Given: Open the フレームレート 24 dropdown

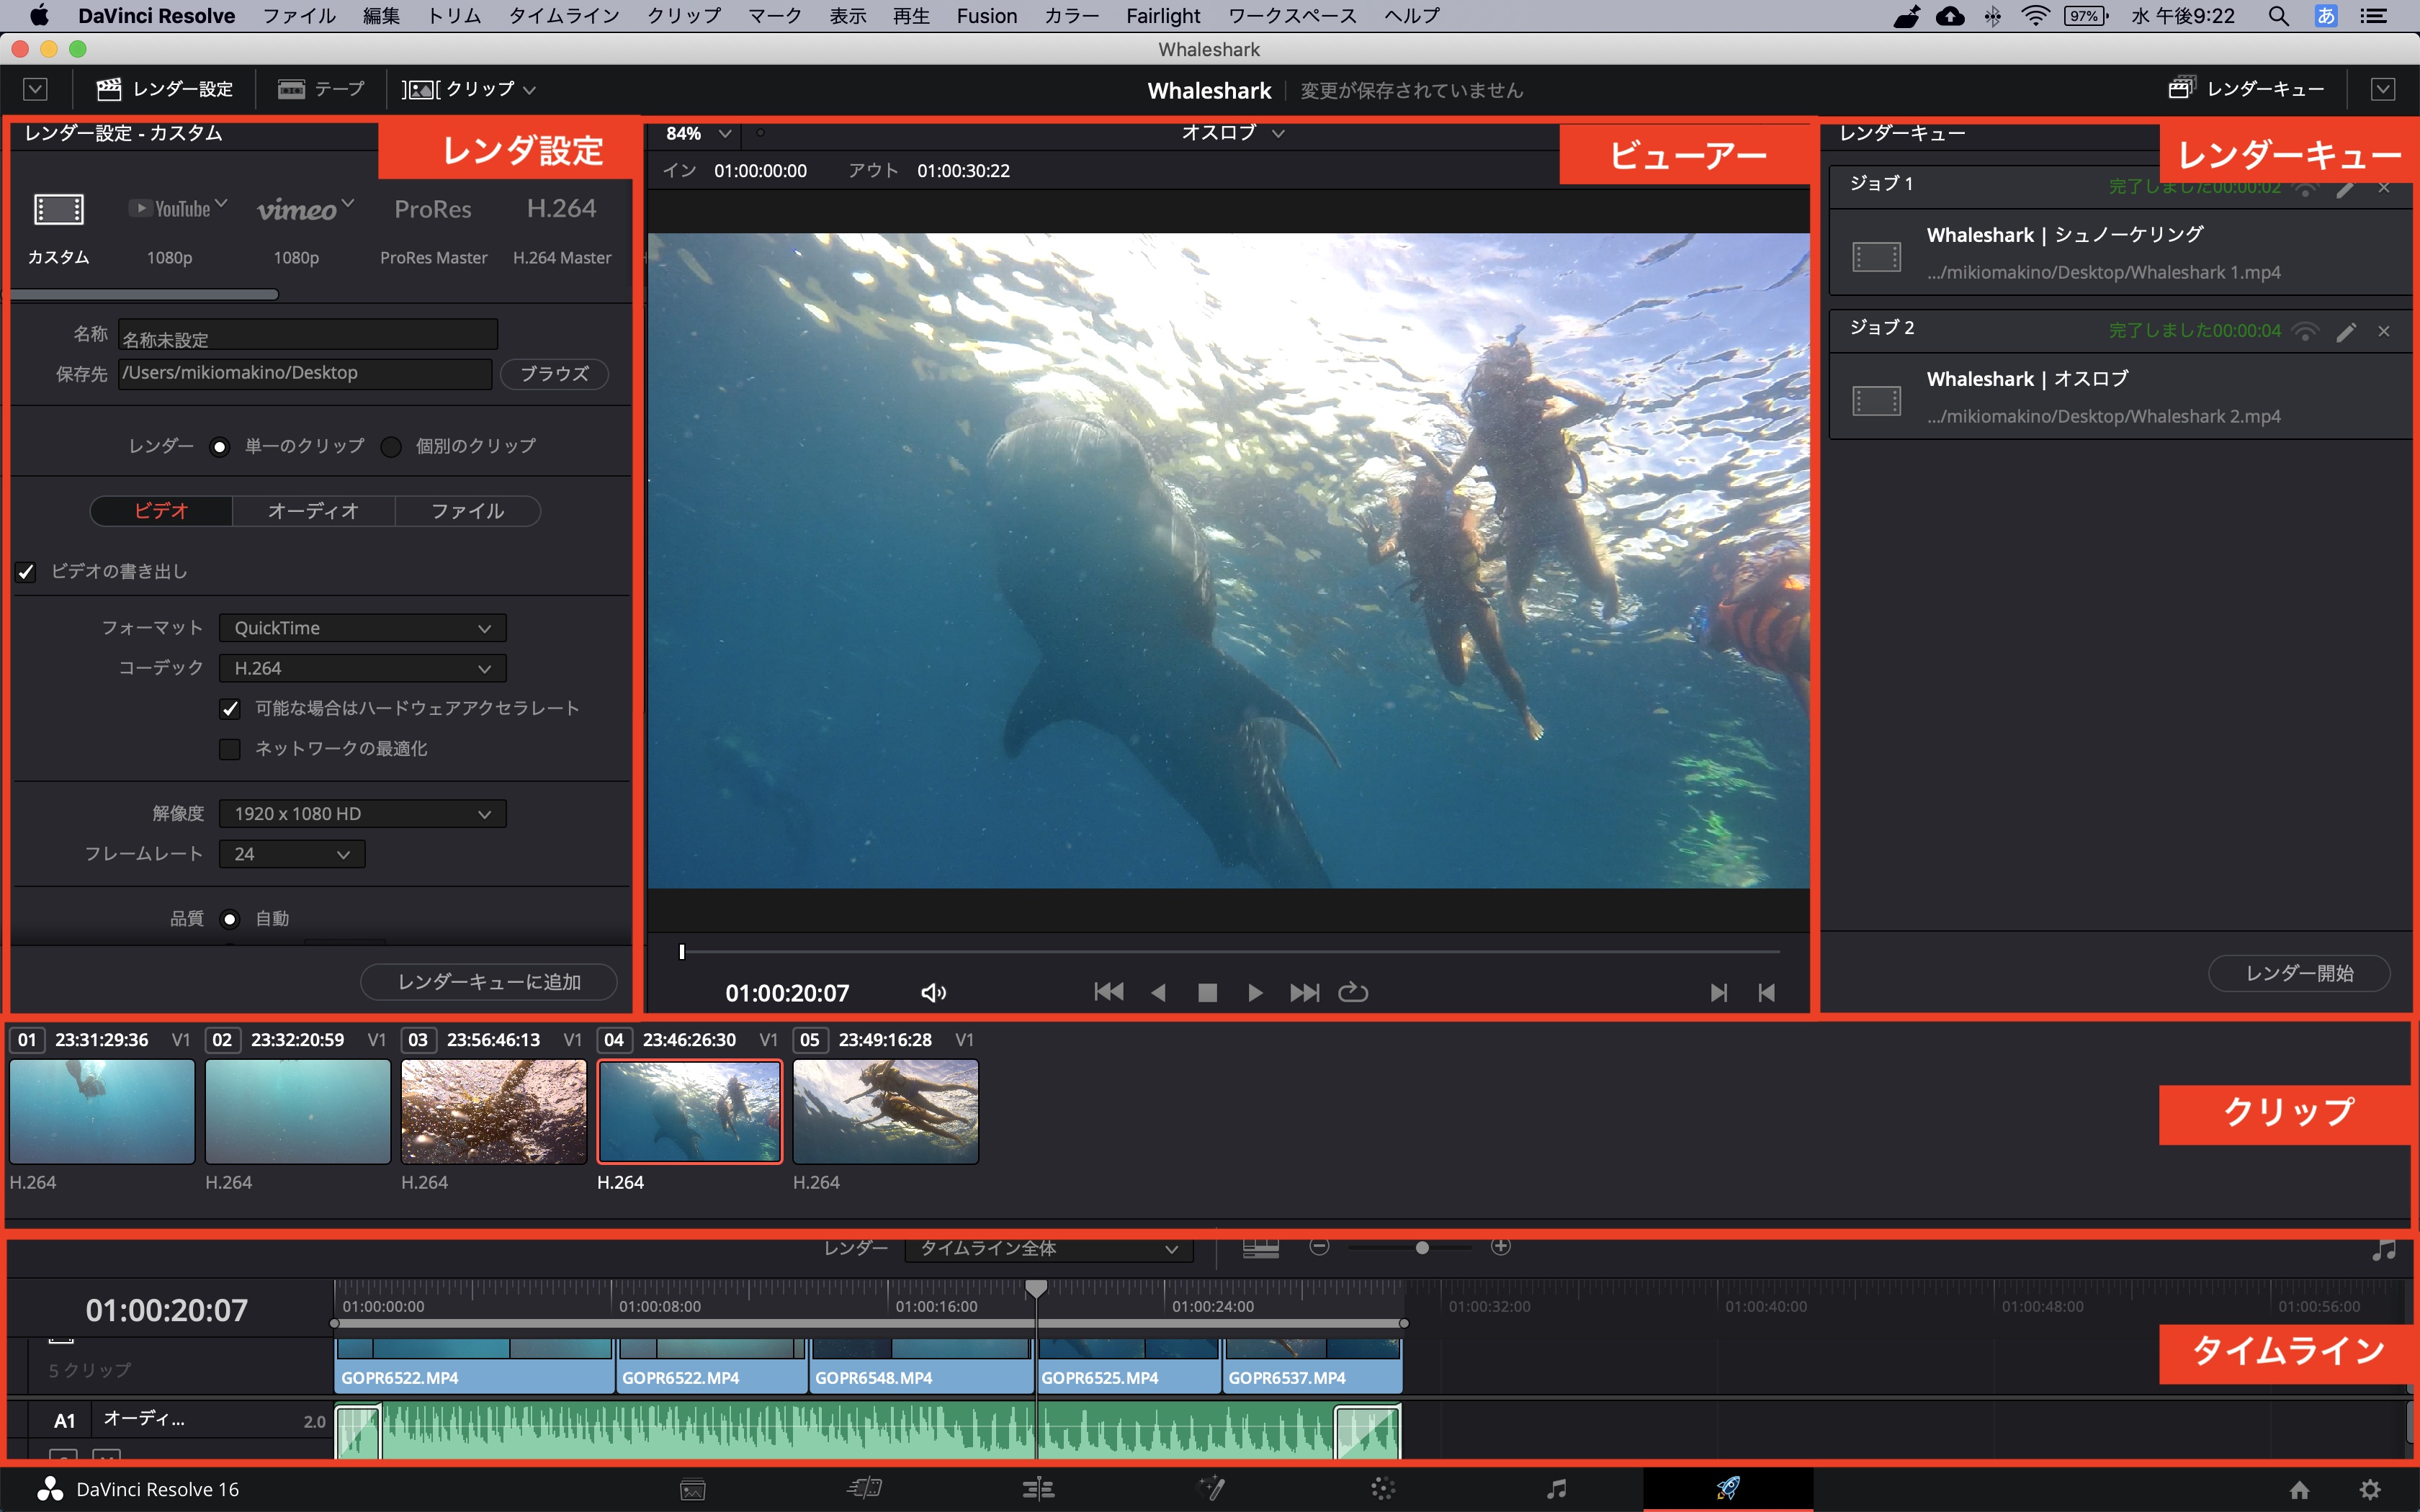Looking at the screenshot, I should coord(291,854).
